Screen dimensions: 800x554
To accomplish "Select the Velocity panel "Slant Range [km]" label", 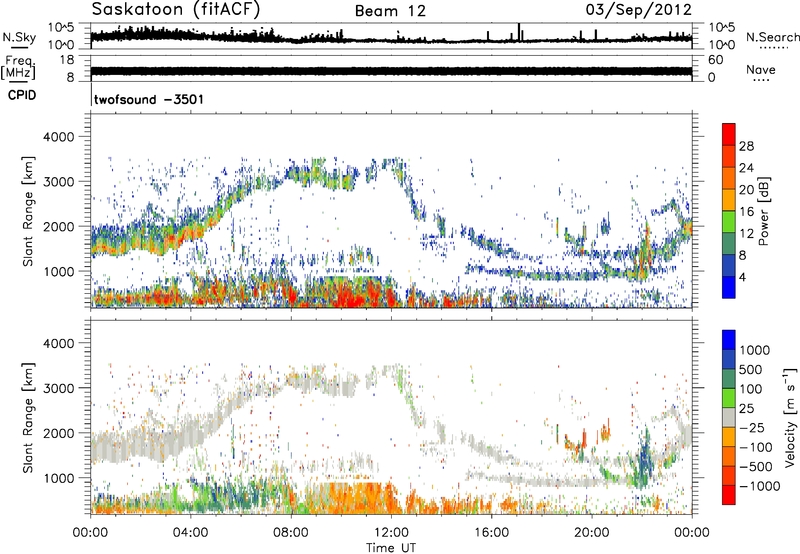I will [x=28, y=418].
